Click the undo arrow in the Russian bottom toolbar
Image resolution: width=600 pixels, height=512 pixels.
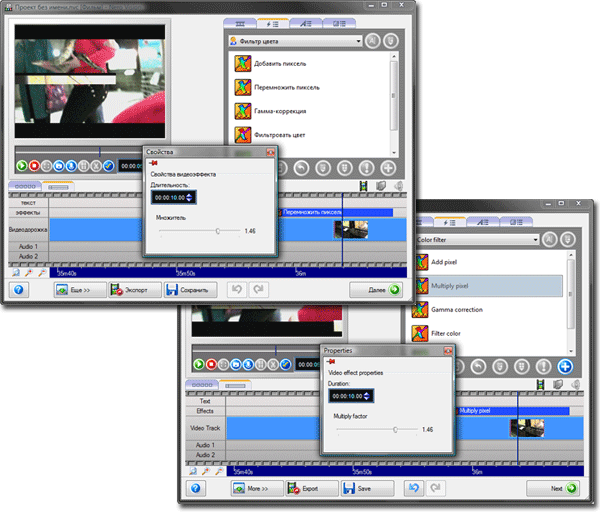[237, 290]
